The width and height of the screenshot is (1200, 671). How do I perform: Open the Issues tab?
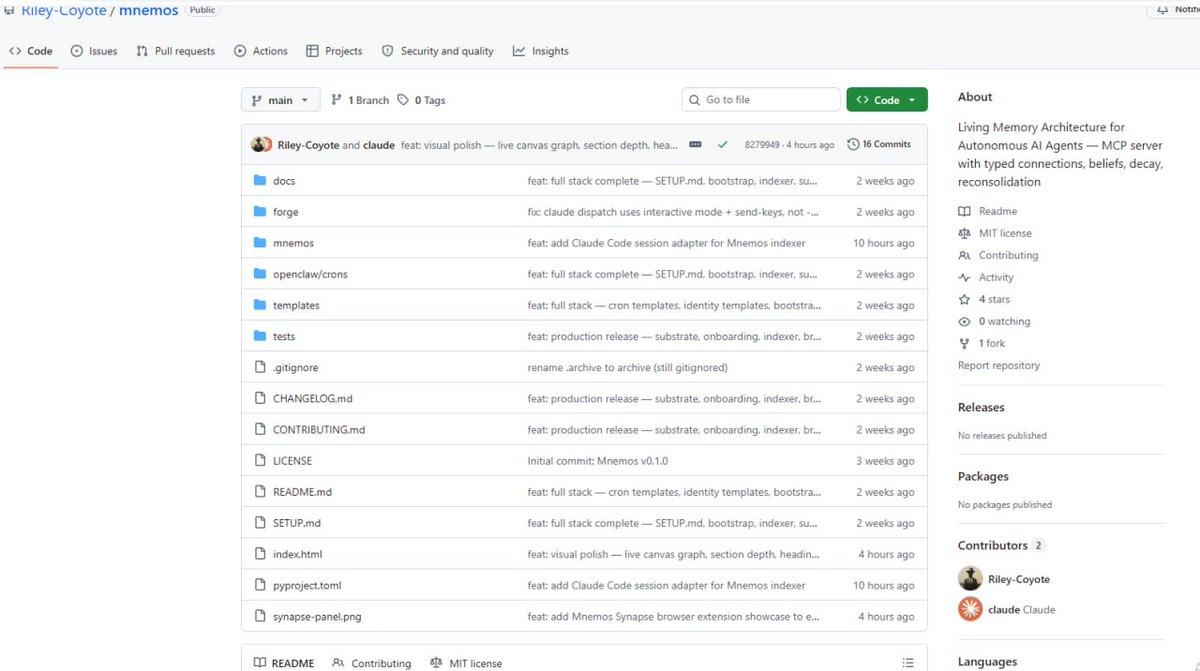[94, 51]
